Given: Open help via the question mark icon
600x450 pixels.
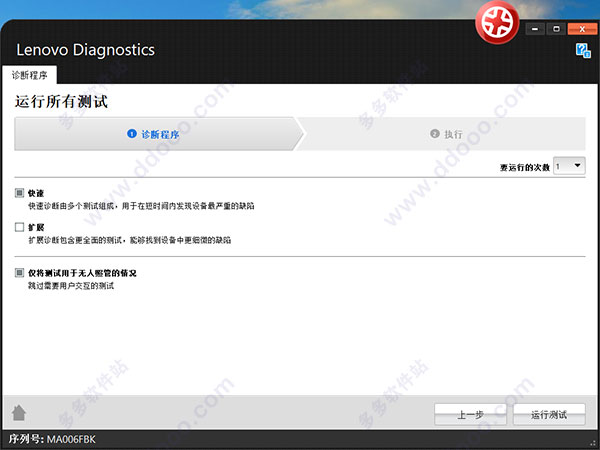Looking at the screenshot, I should point(582,50).
